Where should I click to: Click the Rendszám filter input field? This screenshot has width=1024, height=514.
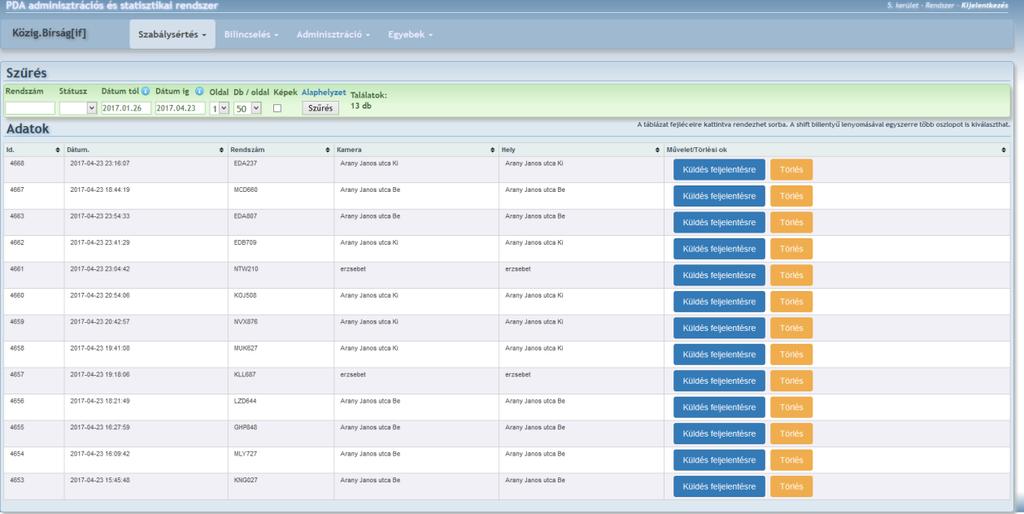[x=30, y=108]
